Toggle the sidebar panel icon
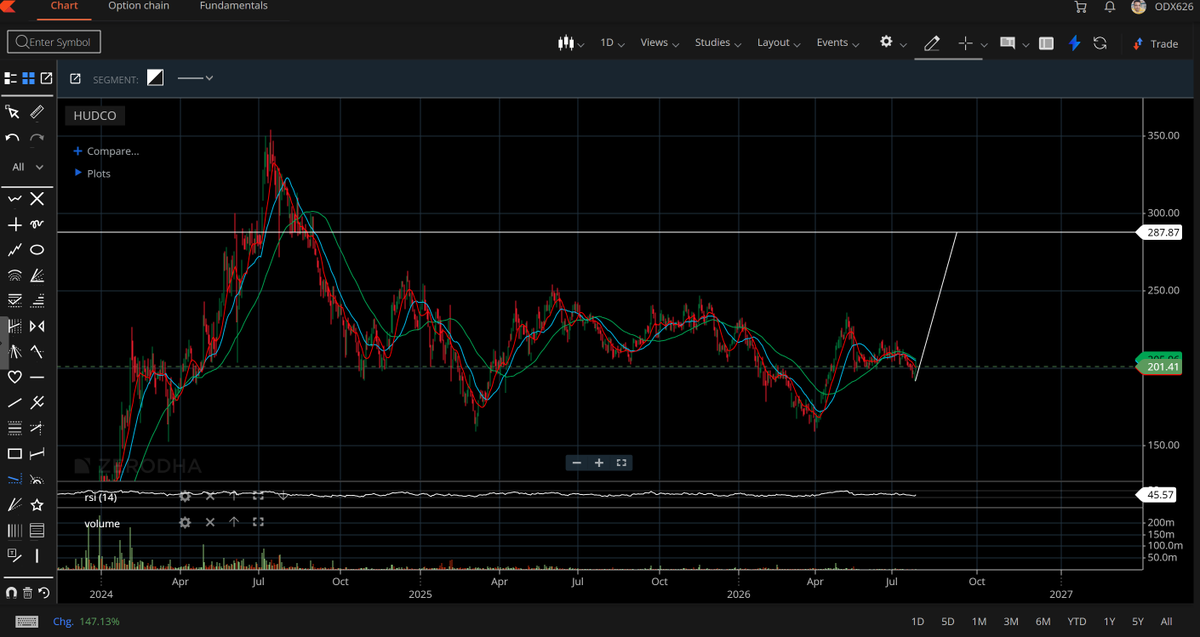 coord(1046,43)
